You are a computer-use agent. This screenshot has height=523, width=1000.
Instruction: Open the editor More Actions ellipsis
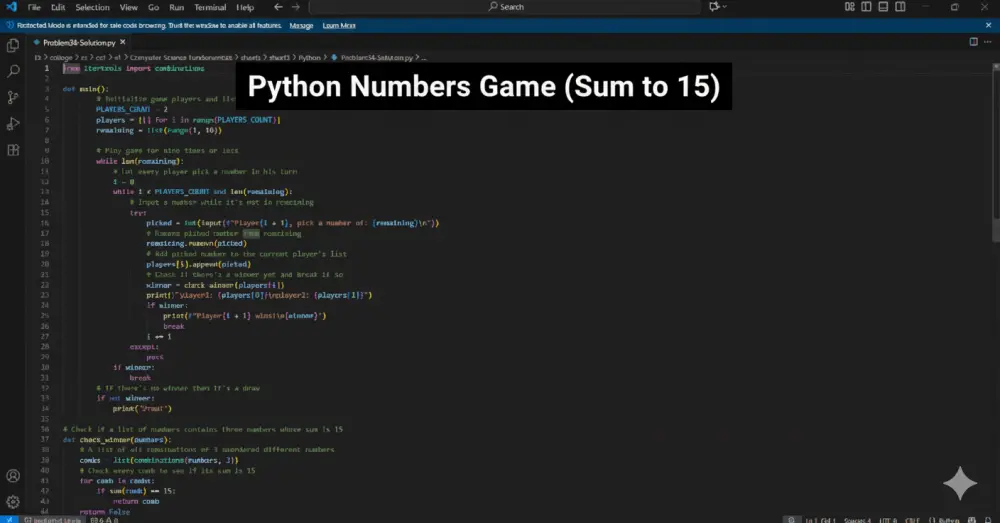point(988,42)
